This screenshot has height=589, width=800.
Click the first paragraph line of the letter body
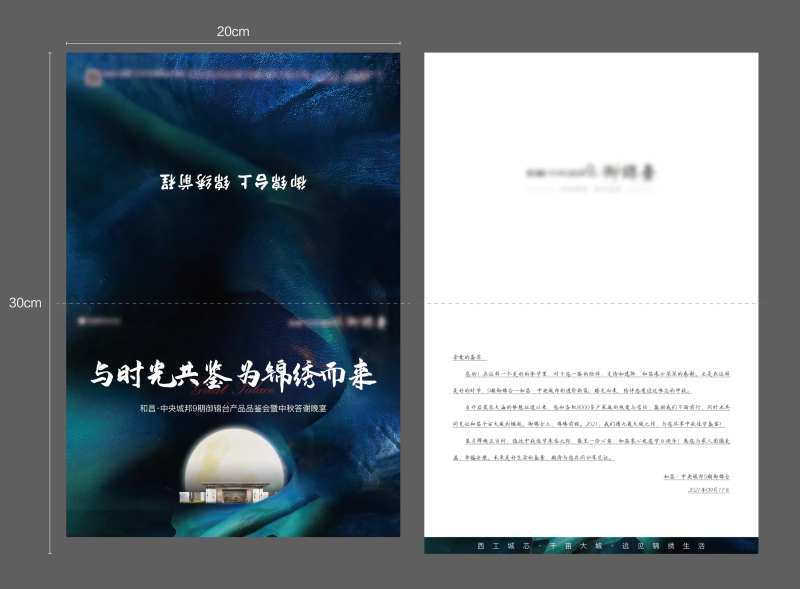[x=597, y=374]
